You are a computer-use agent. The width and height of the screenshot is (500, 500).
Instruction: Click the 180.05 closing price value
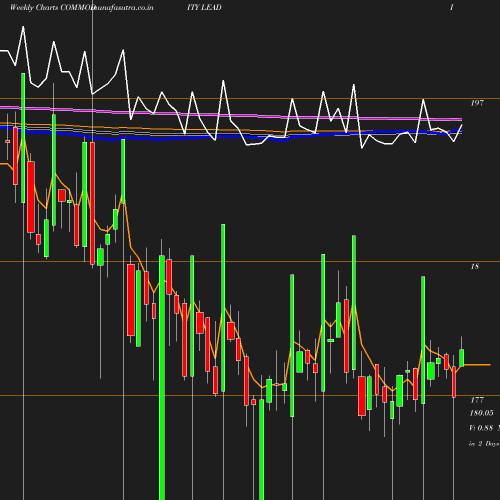click(x=481, y=413)
